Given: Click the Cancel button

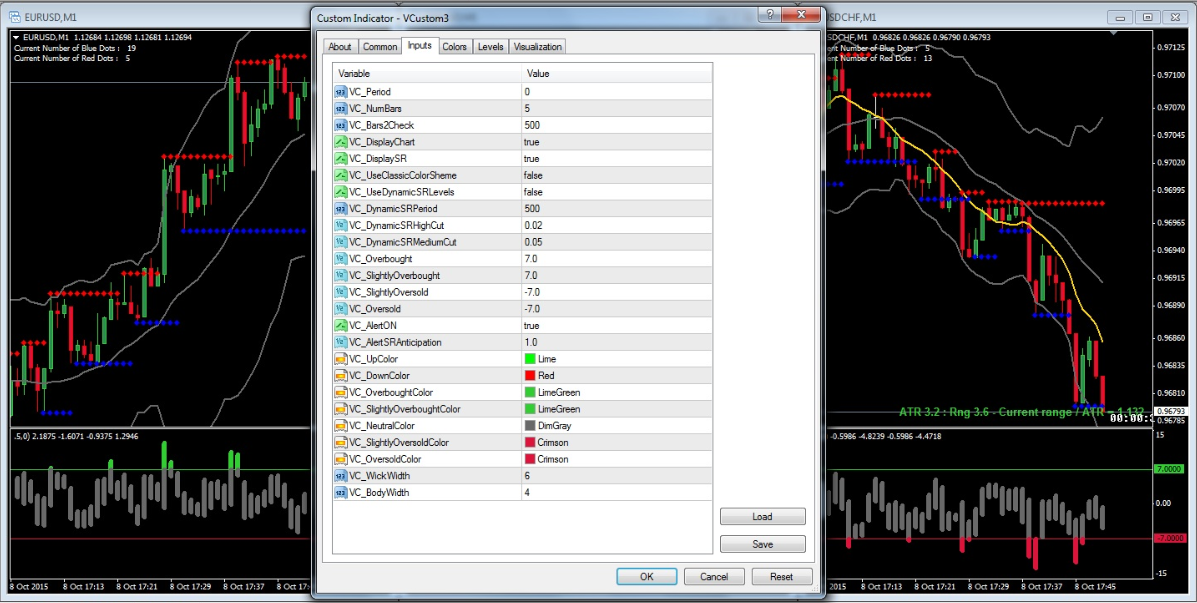Looking at the screenshot, I should 715,577.
